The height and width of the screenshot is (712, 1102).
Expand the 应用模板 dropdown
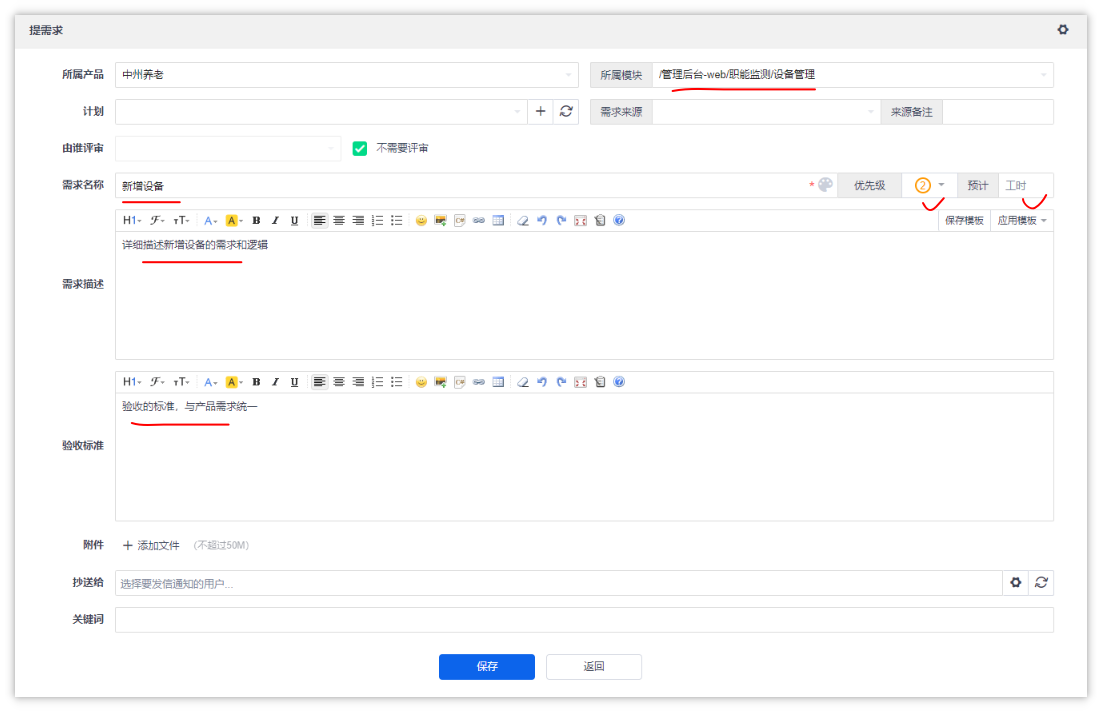click(x=1022, y=221)
